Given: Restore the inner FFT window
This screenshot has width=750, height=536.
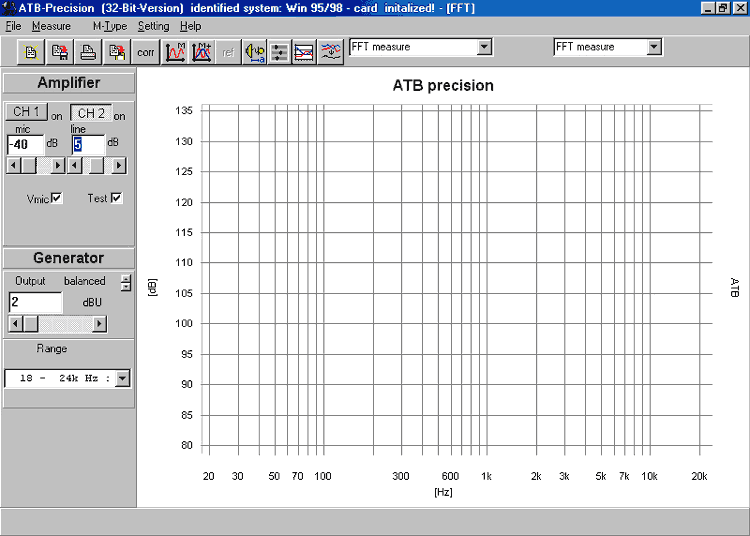Looking at the screenshot, I should [x=723, y=8].
